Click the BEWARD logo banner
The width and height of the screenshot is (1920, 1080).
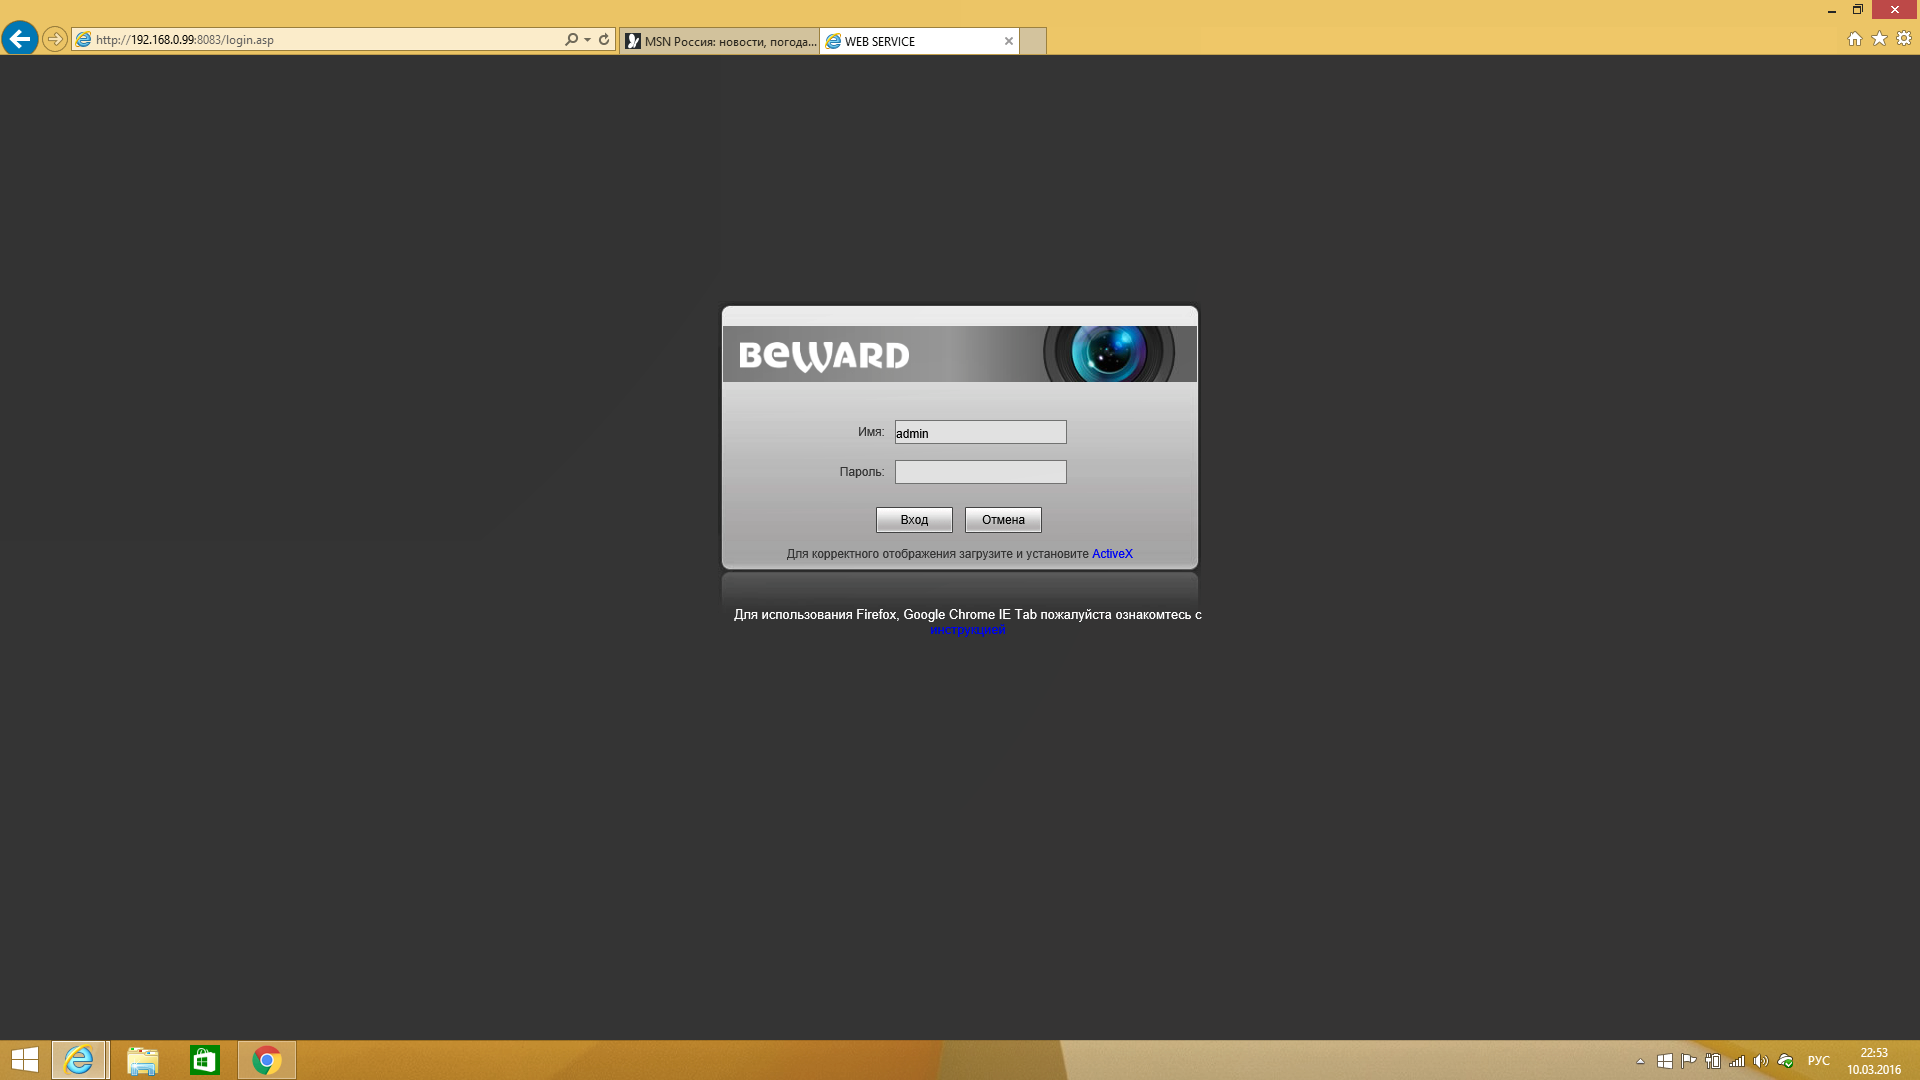click(x=959, y=354)
